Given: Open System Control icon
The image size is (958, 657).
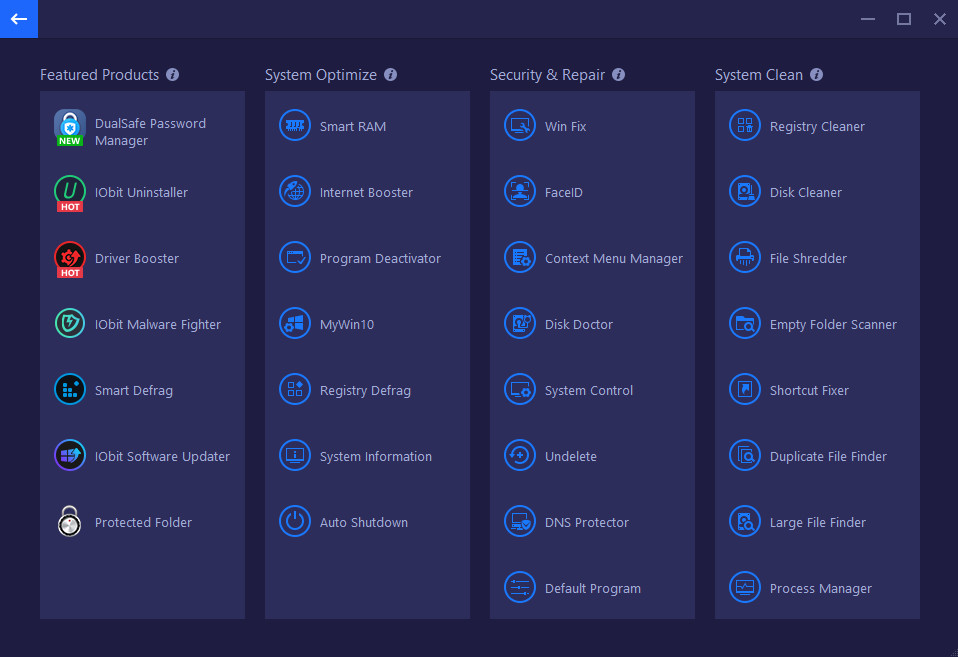Looking at the screenshot, I should (x=519, y=389).
